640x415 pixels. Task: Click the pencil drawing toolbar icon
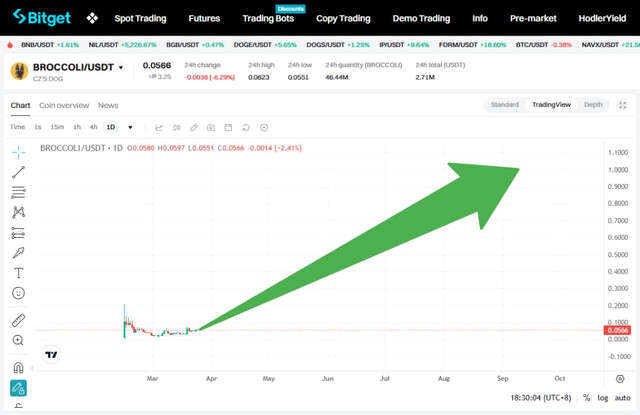pyautogui.click(x=194, y=128)
